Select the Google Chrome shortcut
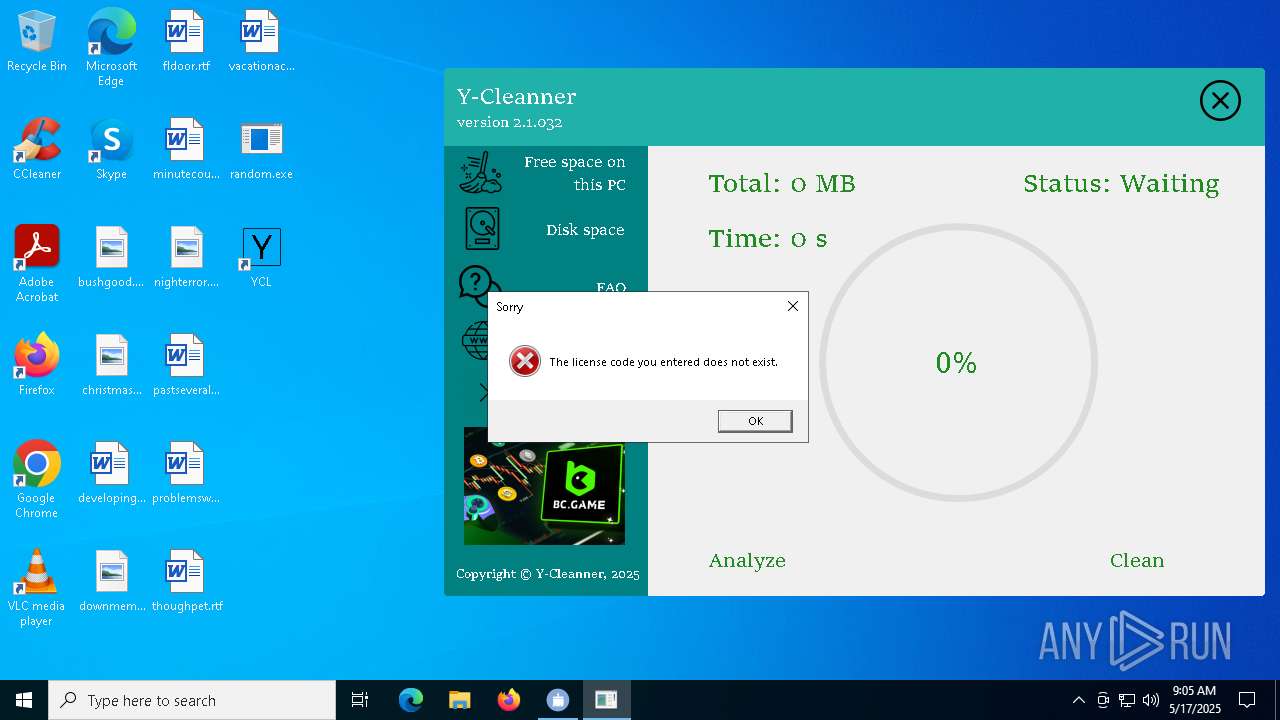 37,479
